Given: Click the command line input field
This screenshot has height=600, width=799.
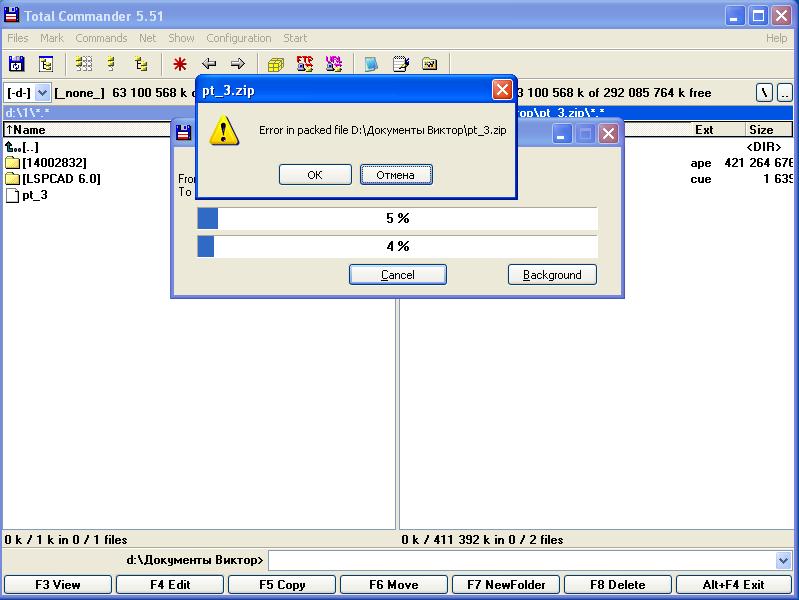Looking at the screenshot, I should click(522, 561).
